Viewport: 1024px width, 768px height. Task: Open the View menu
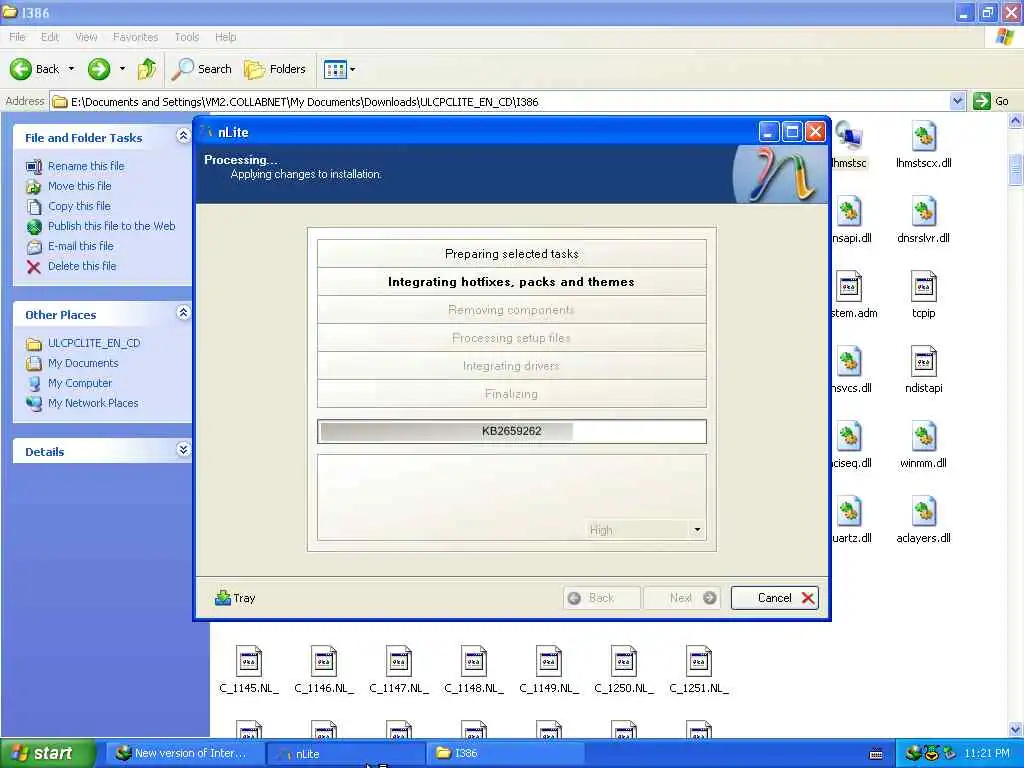[86, 37]
